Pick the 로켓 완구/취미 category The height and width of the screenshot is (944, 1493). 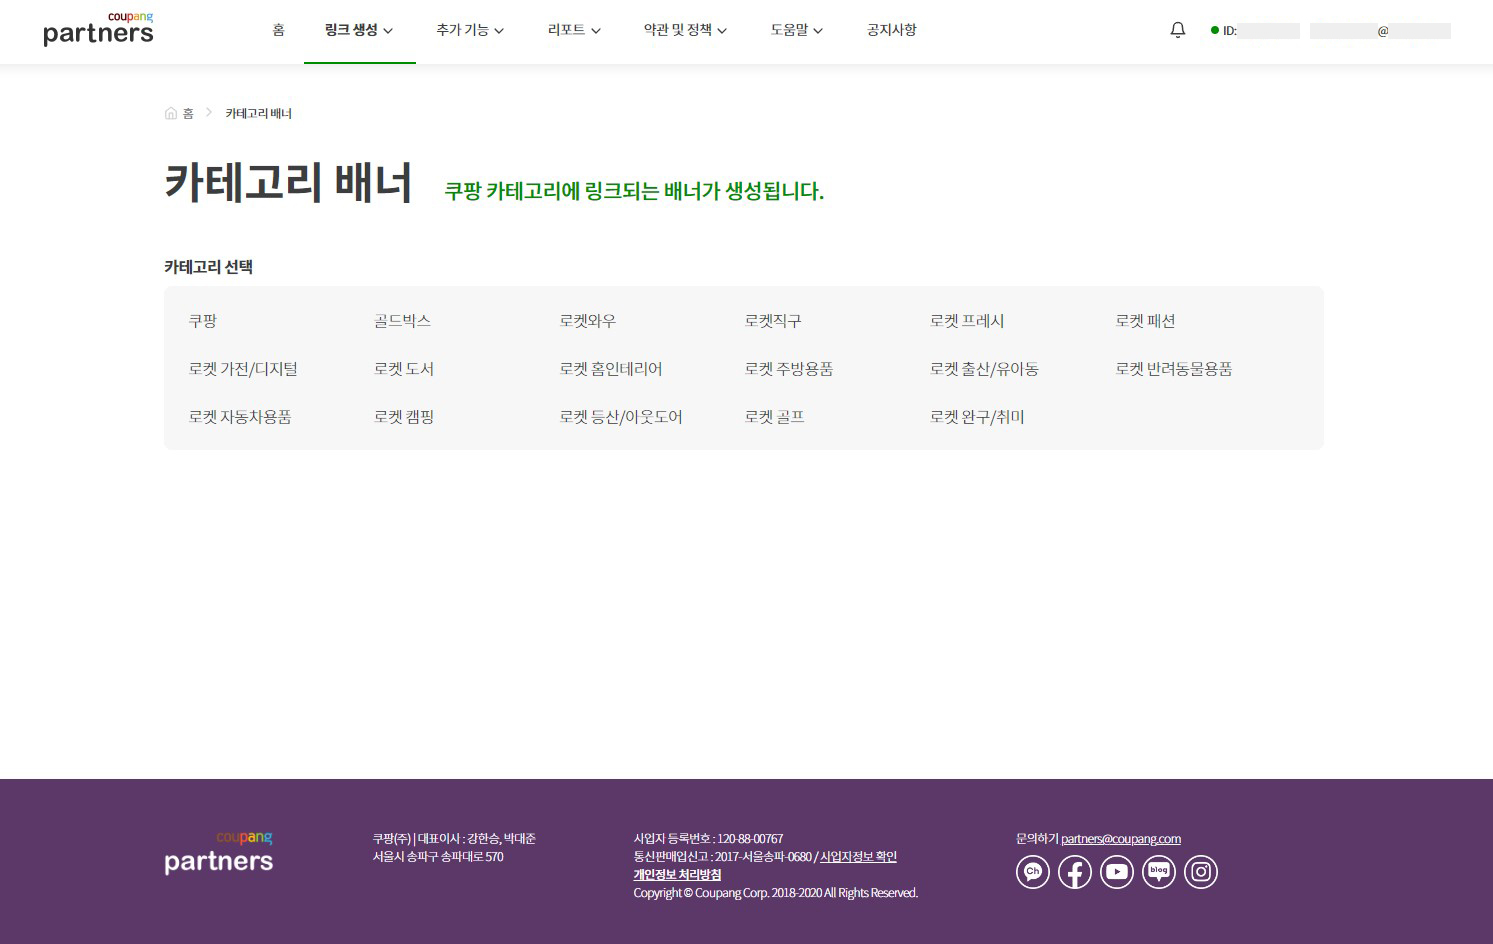[977, 417]
